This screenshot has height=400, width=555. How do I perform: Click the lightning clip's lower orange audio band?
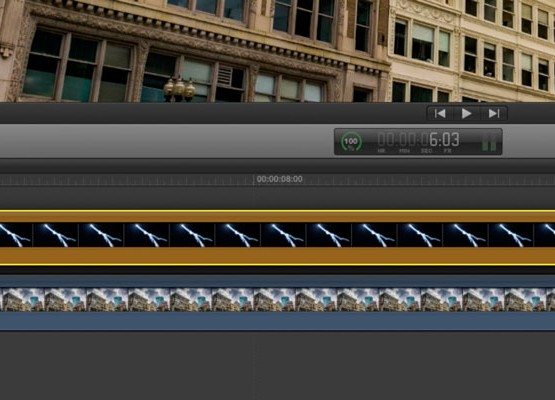tap(278, 256)
